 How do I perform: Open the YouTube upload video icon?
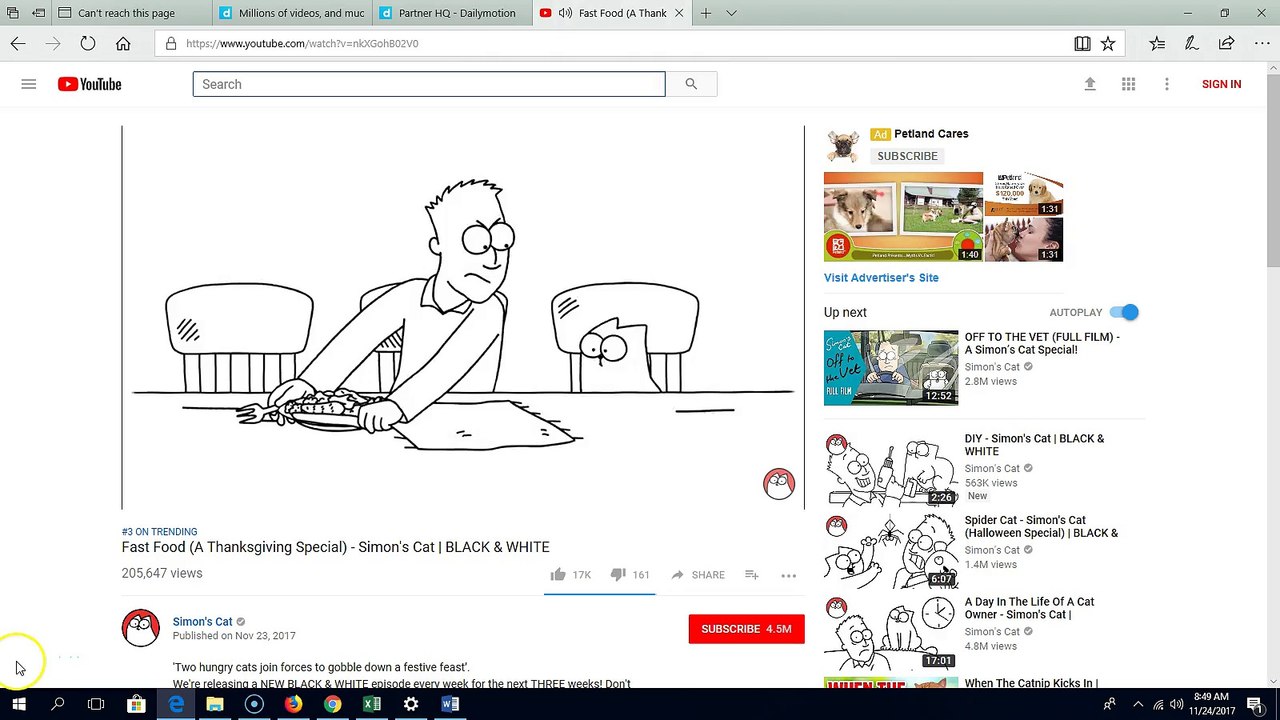[x=1090, y=84]
